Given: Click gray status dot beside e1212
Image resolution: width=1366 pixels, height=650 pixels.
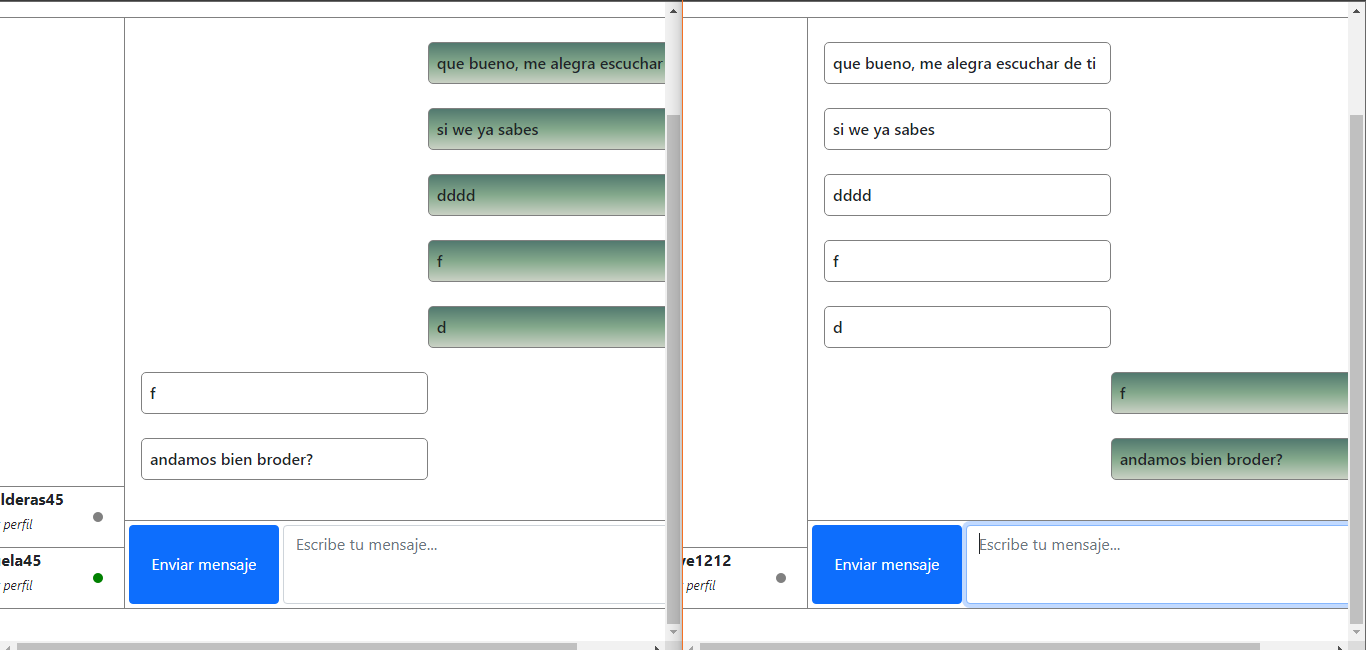Looking at the screenshot, I should tap(781, 578).
